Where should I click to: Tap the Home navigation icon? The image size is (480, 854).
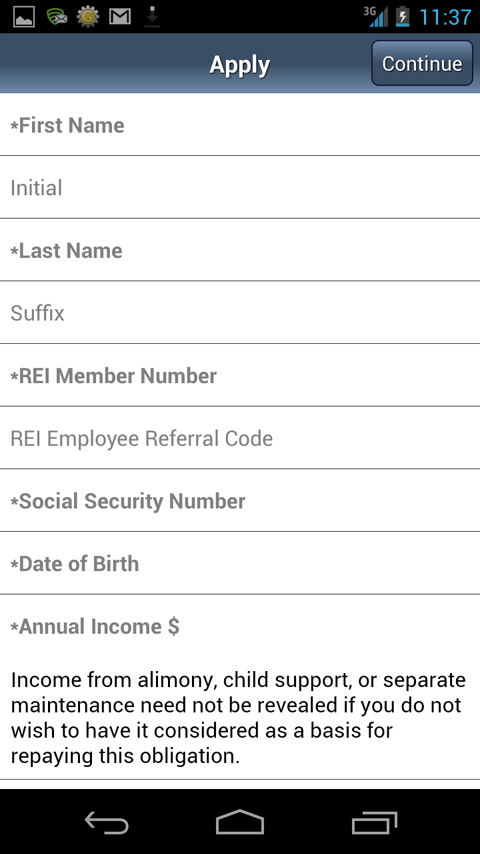240,822
